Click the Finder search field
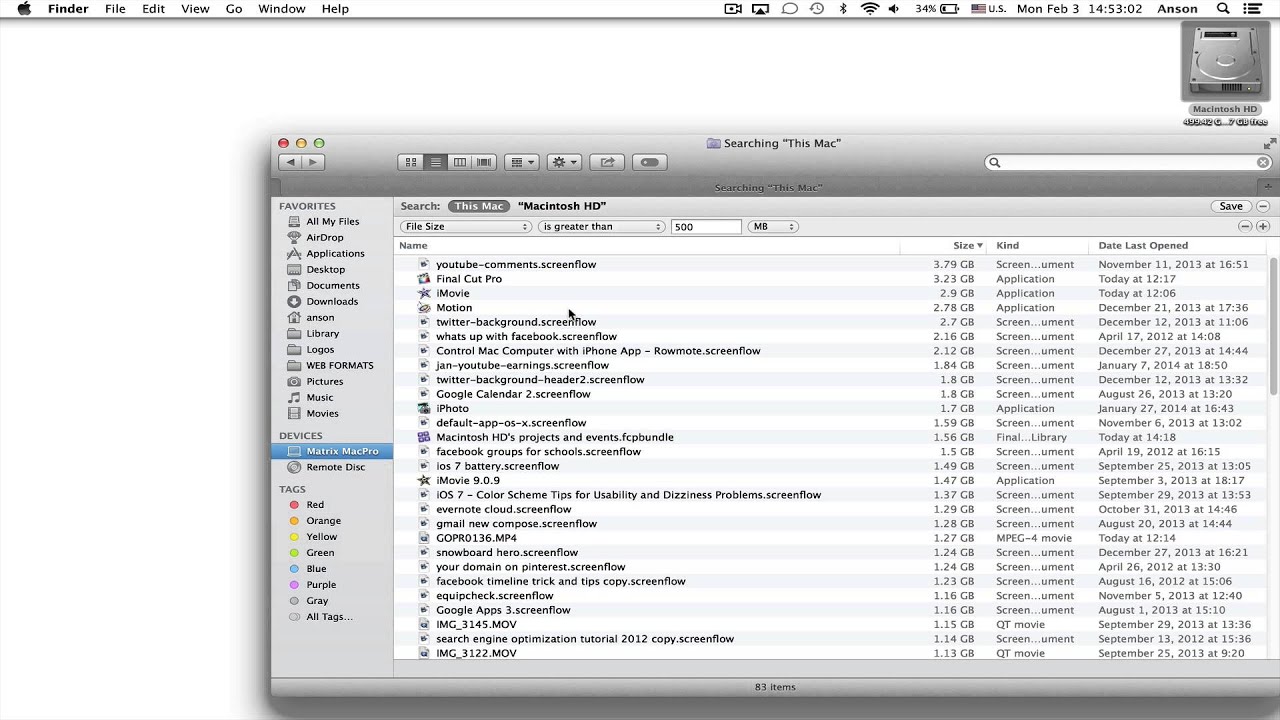The width and height of the screenshot is (1280, 720). [x=1128, y=162]
